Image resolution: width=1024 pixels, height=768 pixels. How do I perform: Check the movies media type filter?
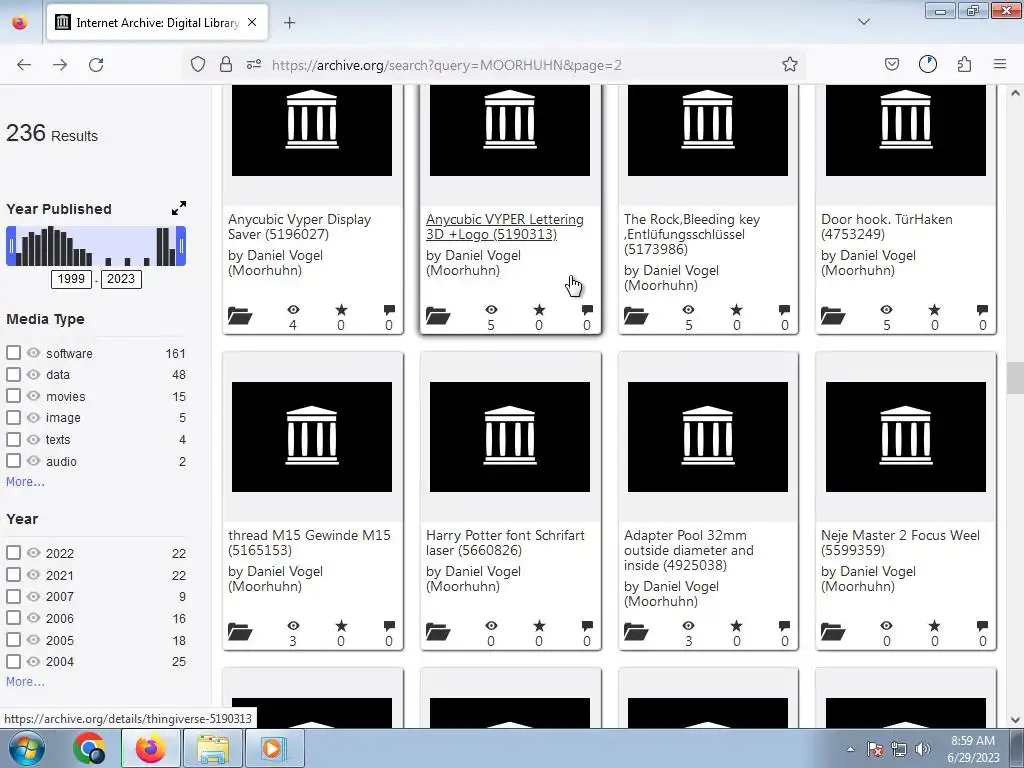pos(13,396)
